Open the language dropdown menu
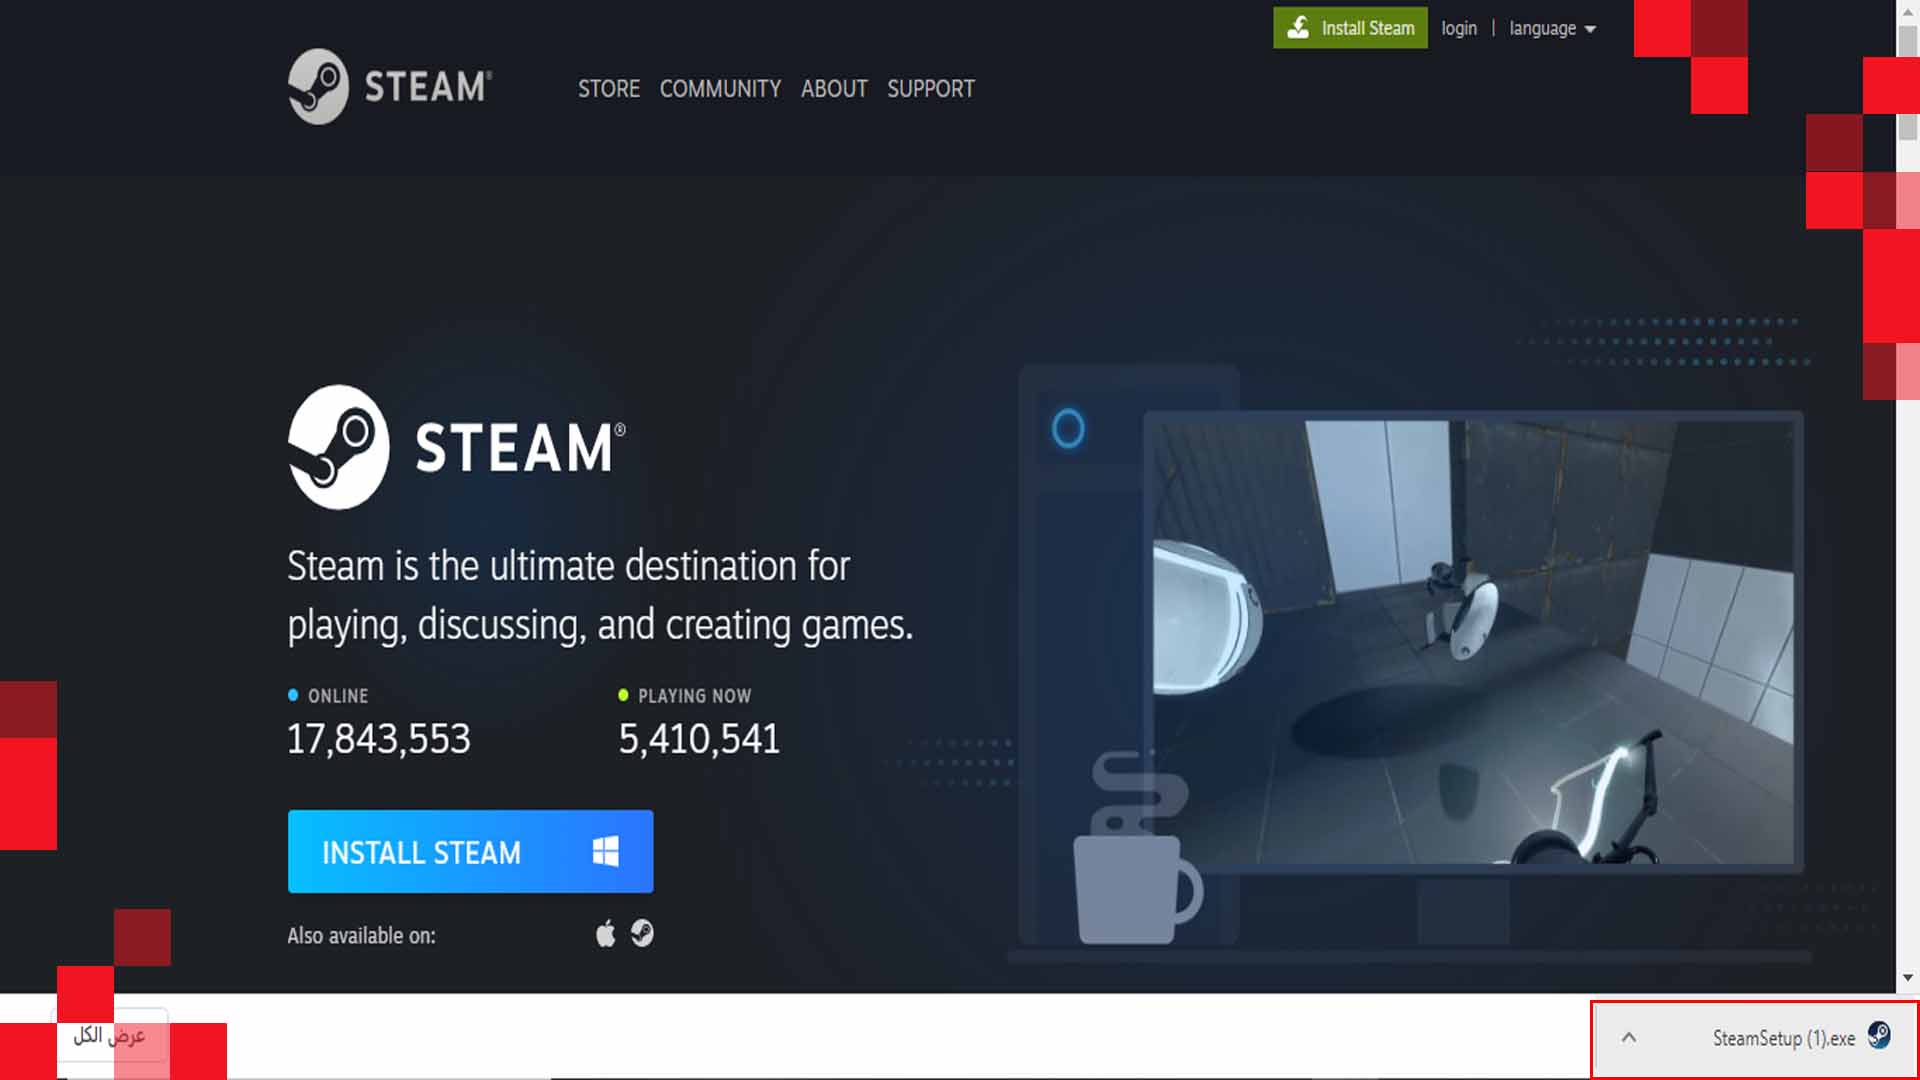Image resolution: width=1920 pixels, height=1080 pixels. (x=1541, y=28)
